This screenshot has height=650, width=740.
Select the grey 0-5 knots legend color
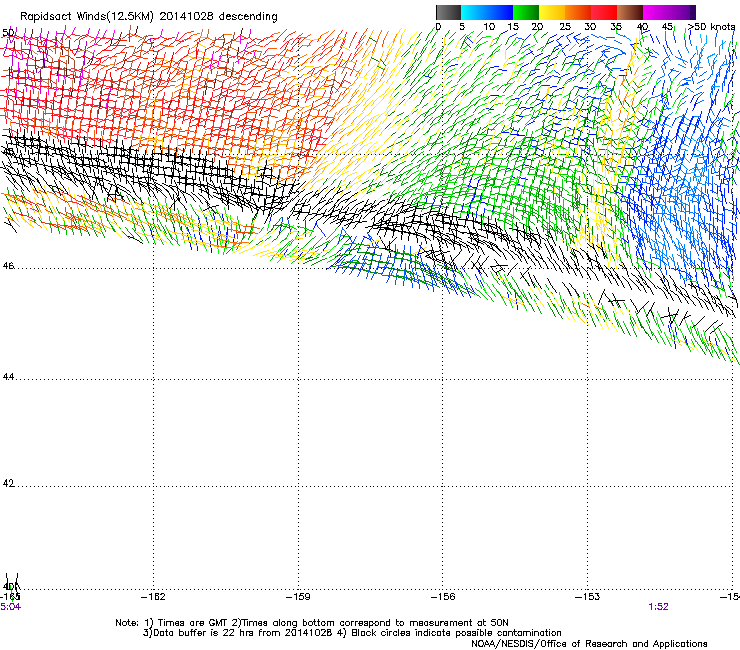point(449,12)
